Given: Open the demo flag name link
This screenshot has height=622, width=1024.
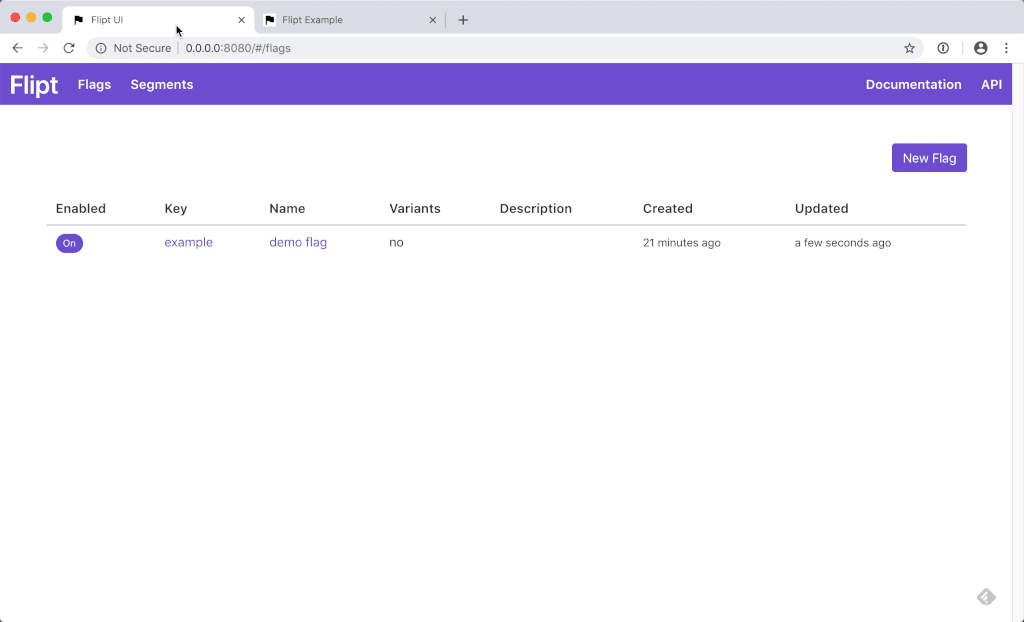Looking at the screenshot, I should click(298, 242).
